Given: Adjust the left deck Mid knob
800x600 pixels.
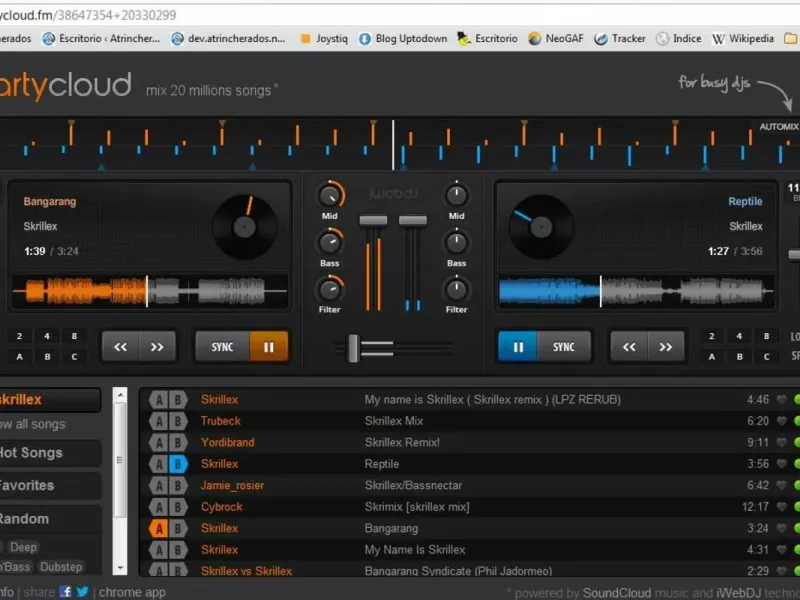Looking at the screenshot, I should pyautogui.click(x=330, y=195).
